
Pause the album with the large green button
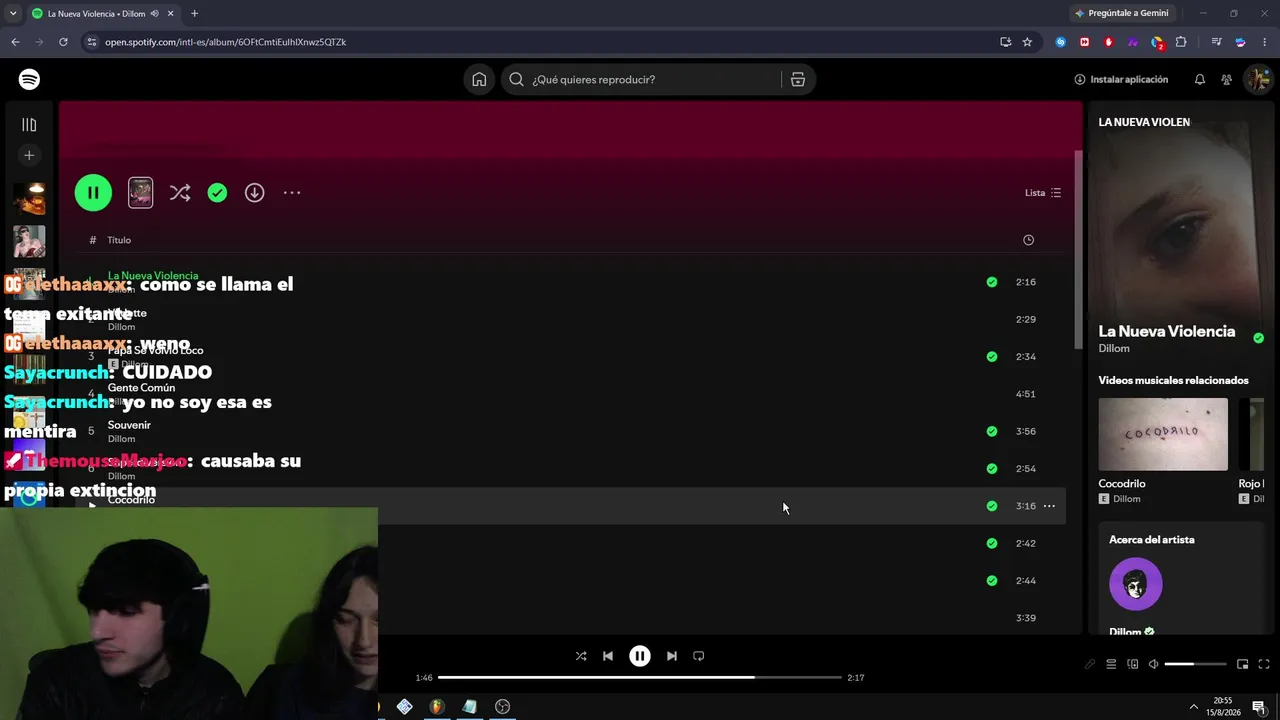93,193
